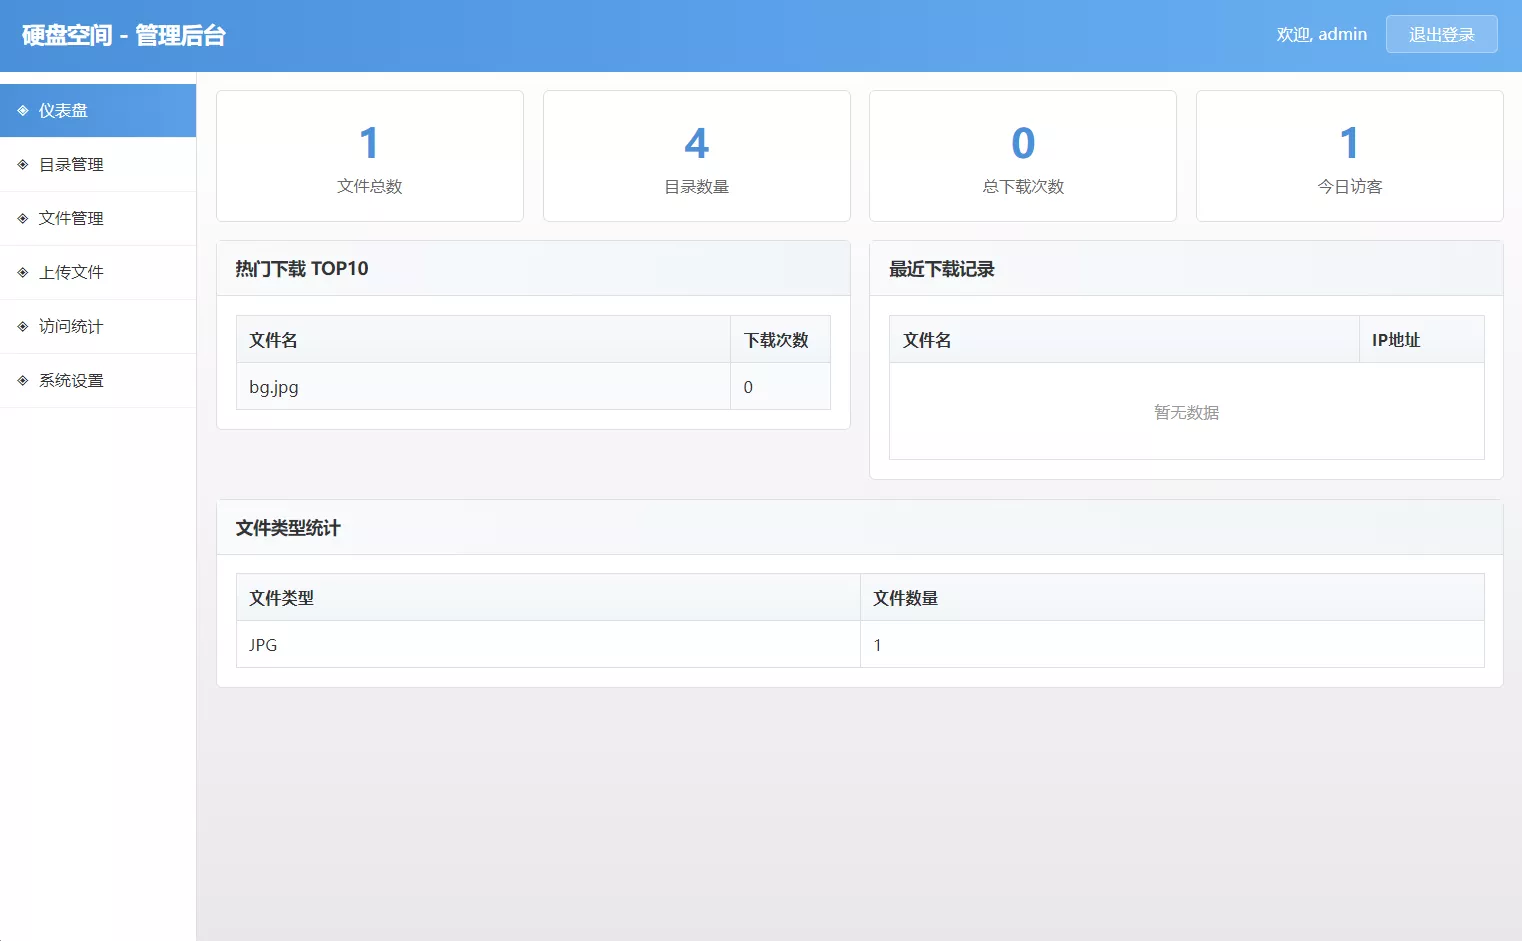The height and width of the screenshot is (941, 1522).
Task: Switch to the 文件管理 section
Action: [70, 218]
